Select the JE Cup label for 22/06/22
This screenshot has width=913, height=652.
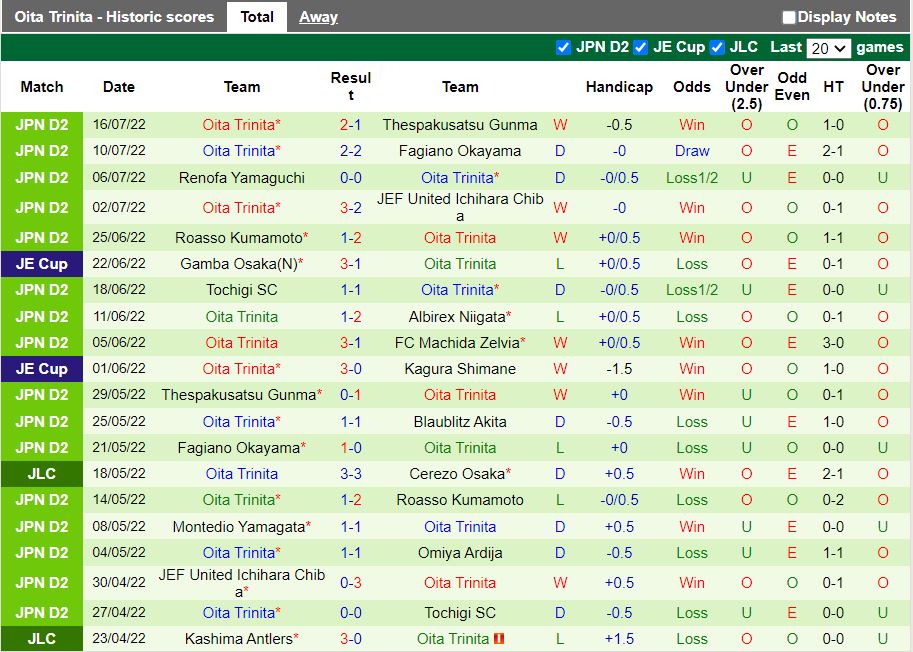coord(42,264)
